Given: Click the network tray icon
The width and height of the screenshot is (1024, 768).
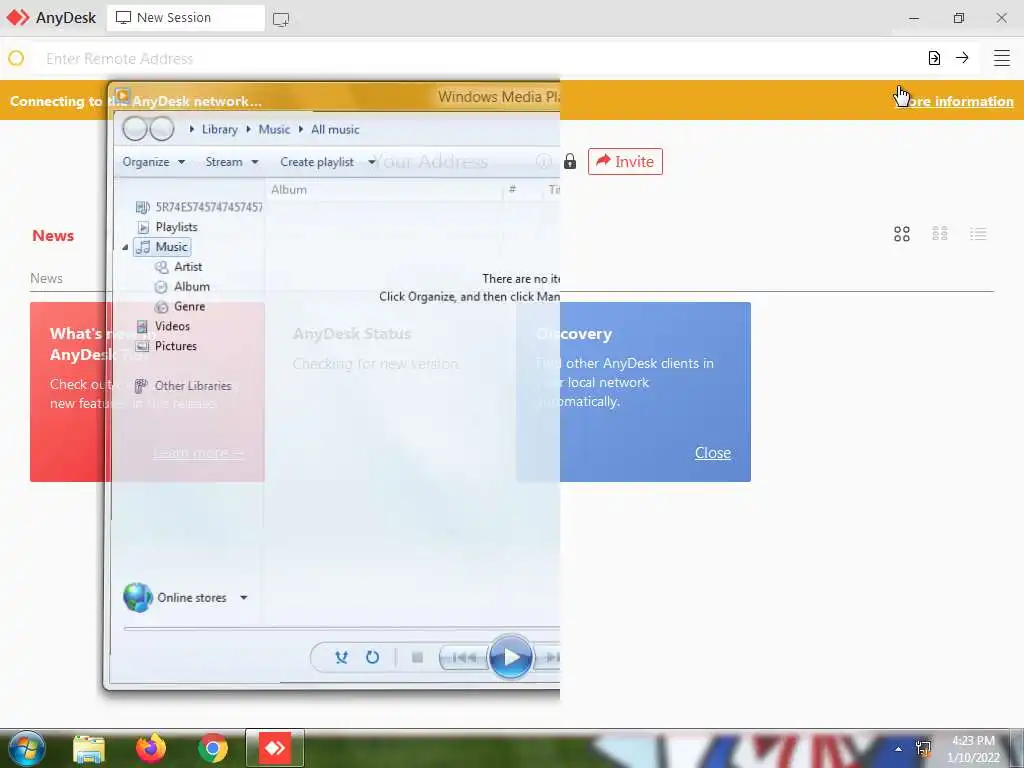Looking at the screenshot, I should pyautogui.click(x=923, y=748).
